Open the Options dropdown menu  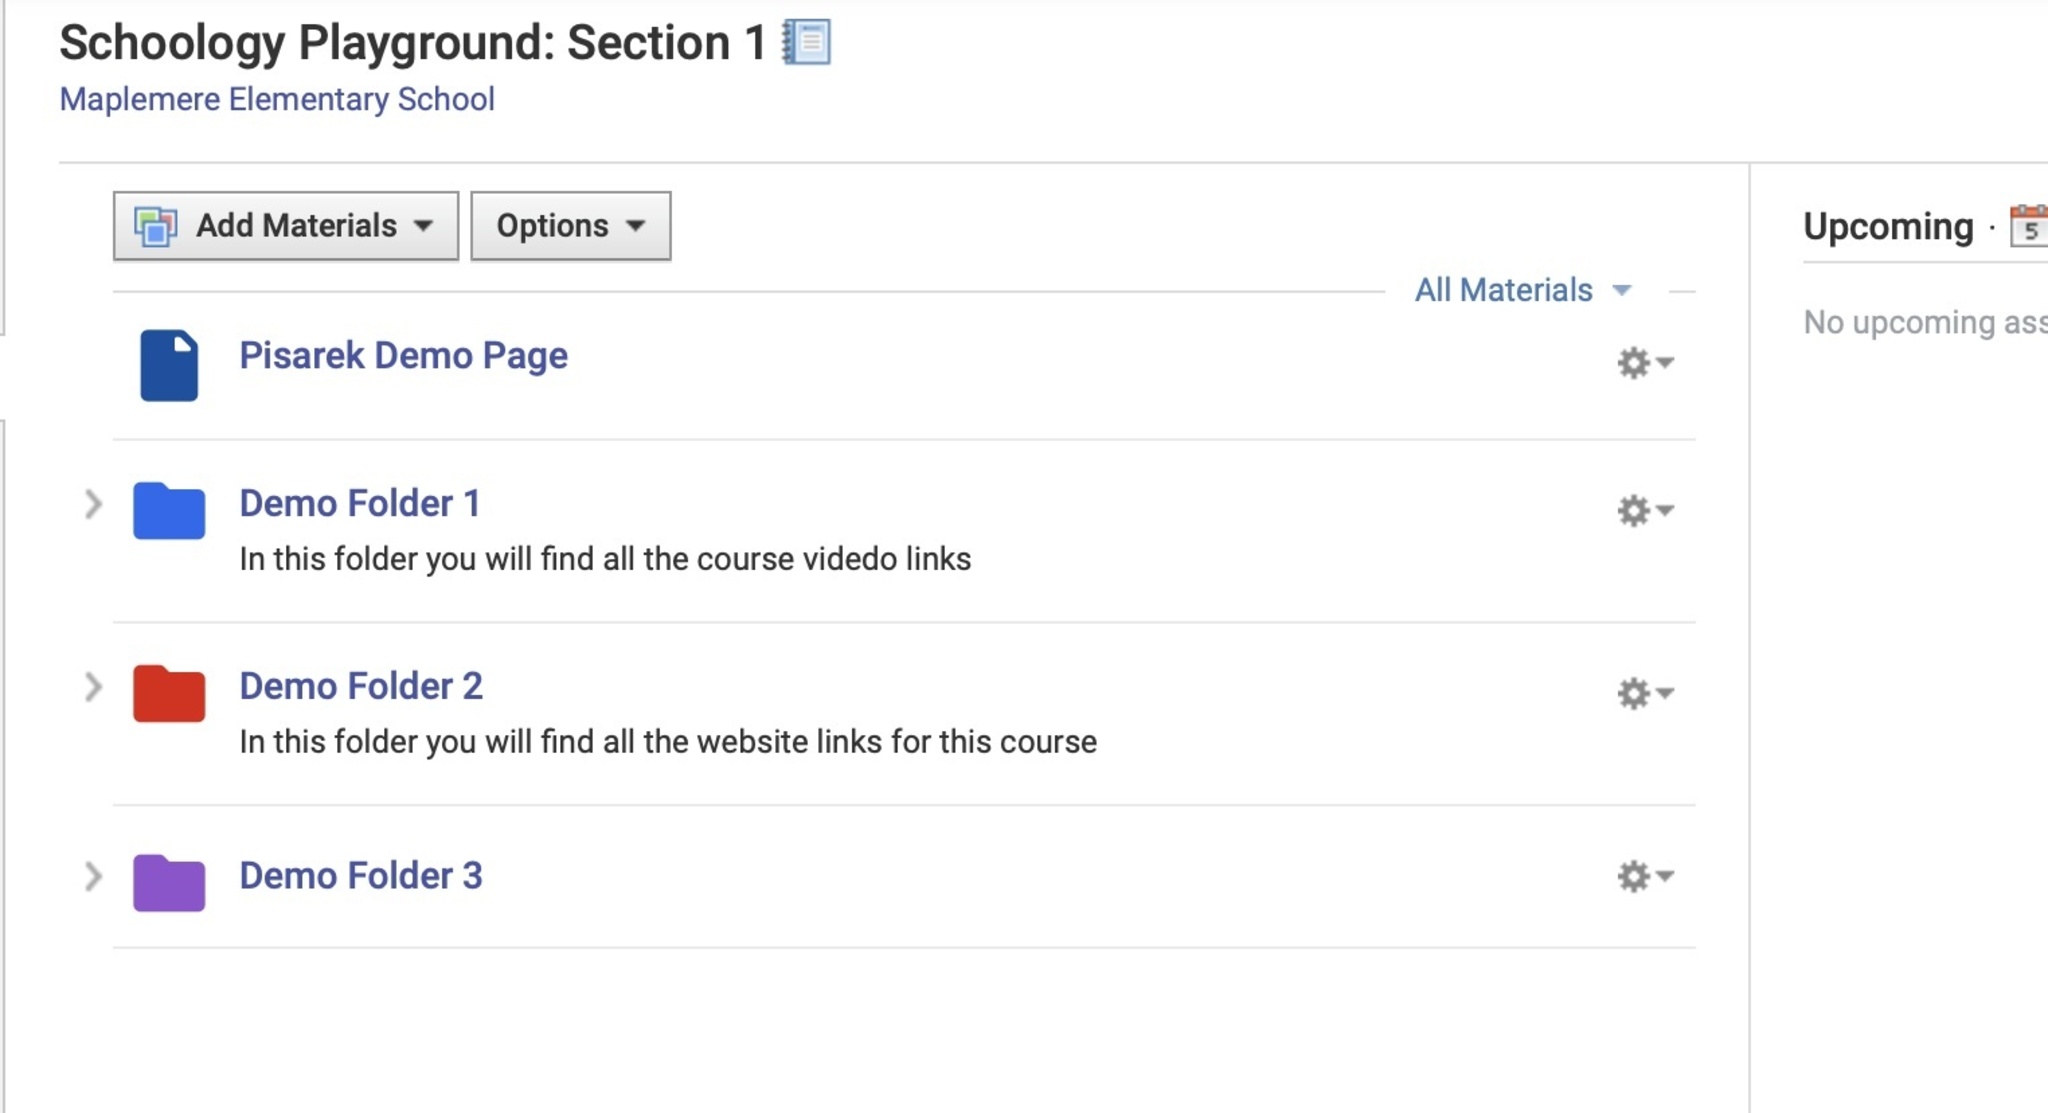[x=570, y=226]
